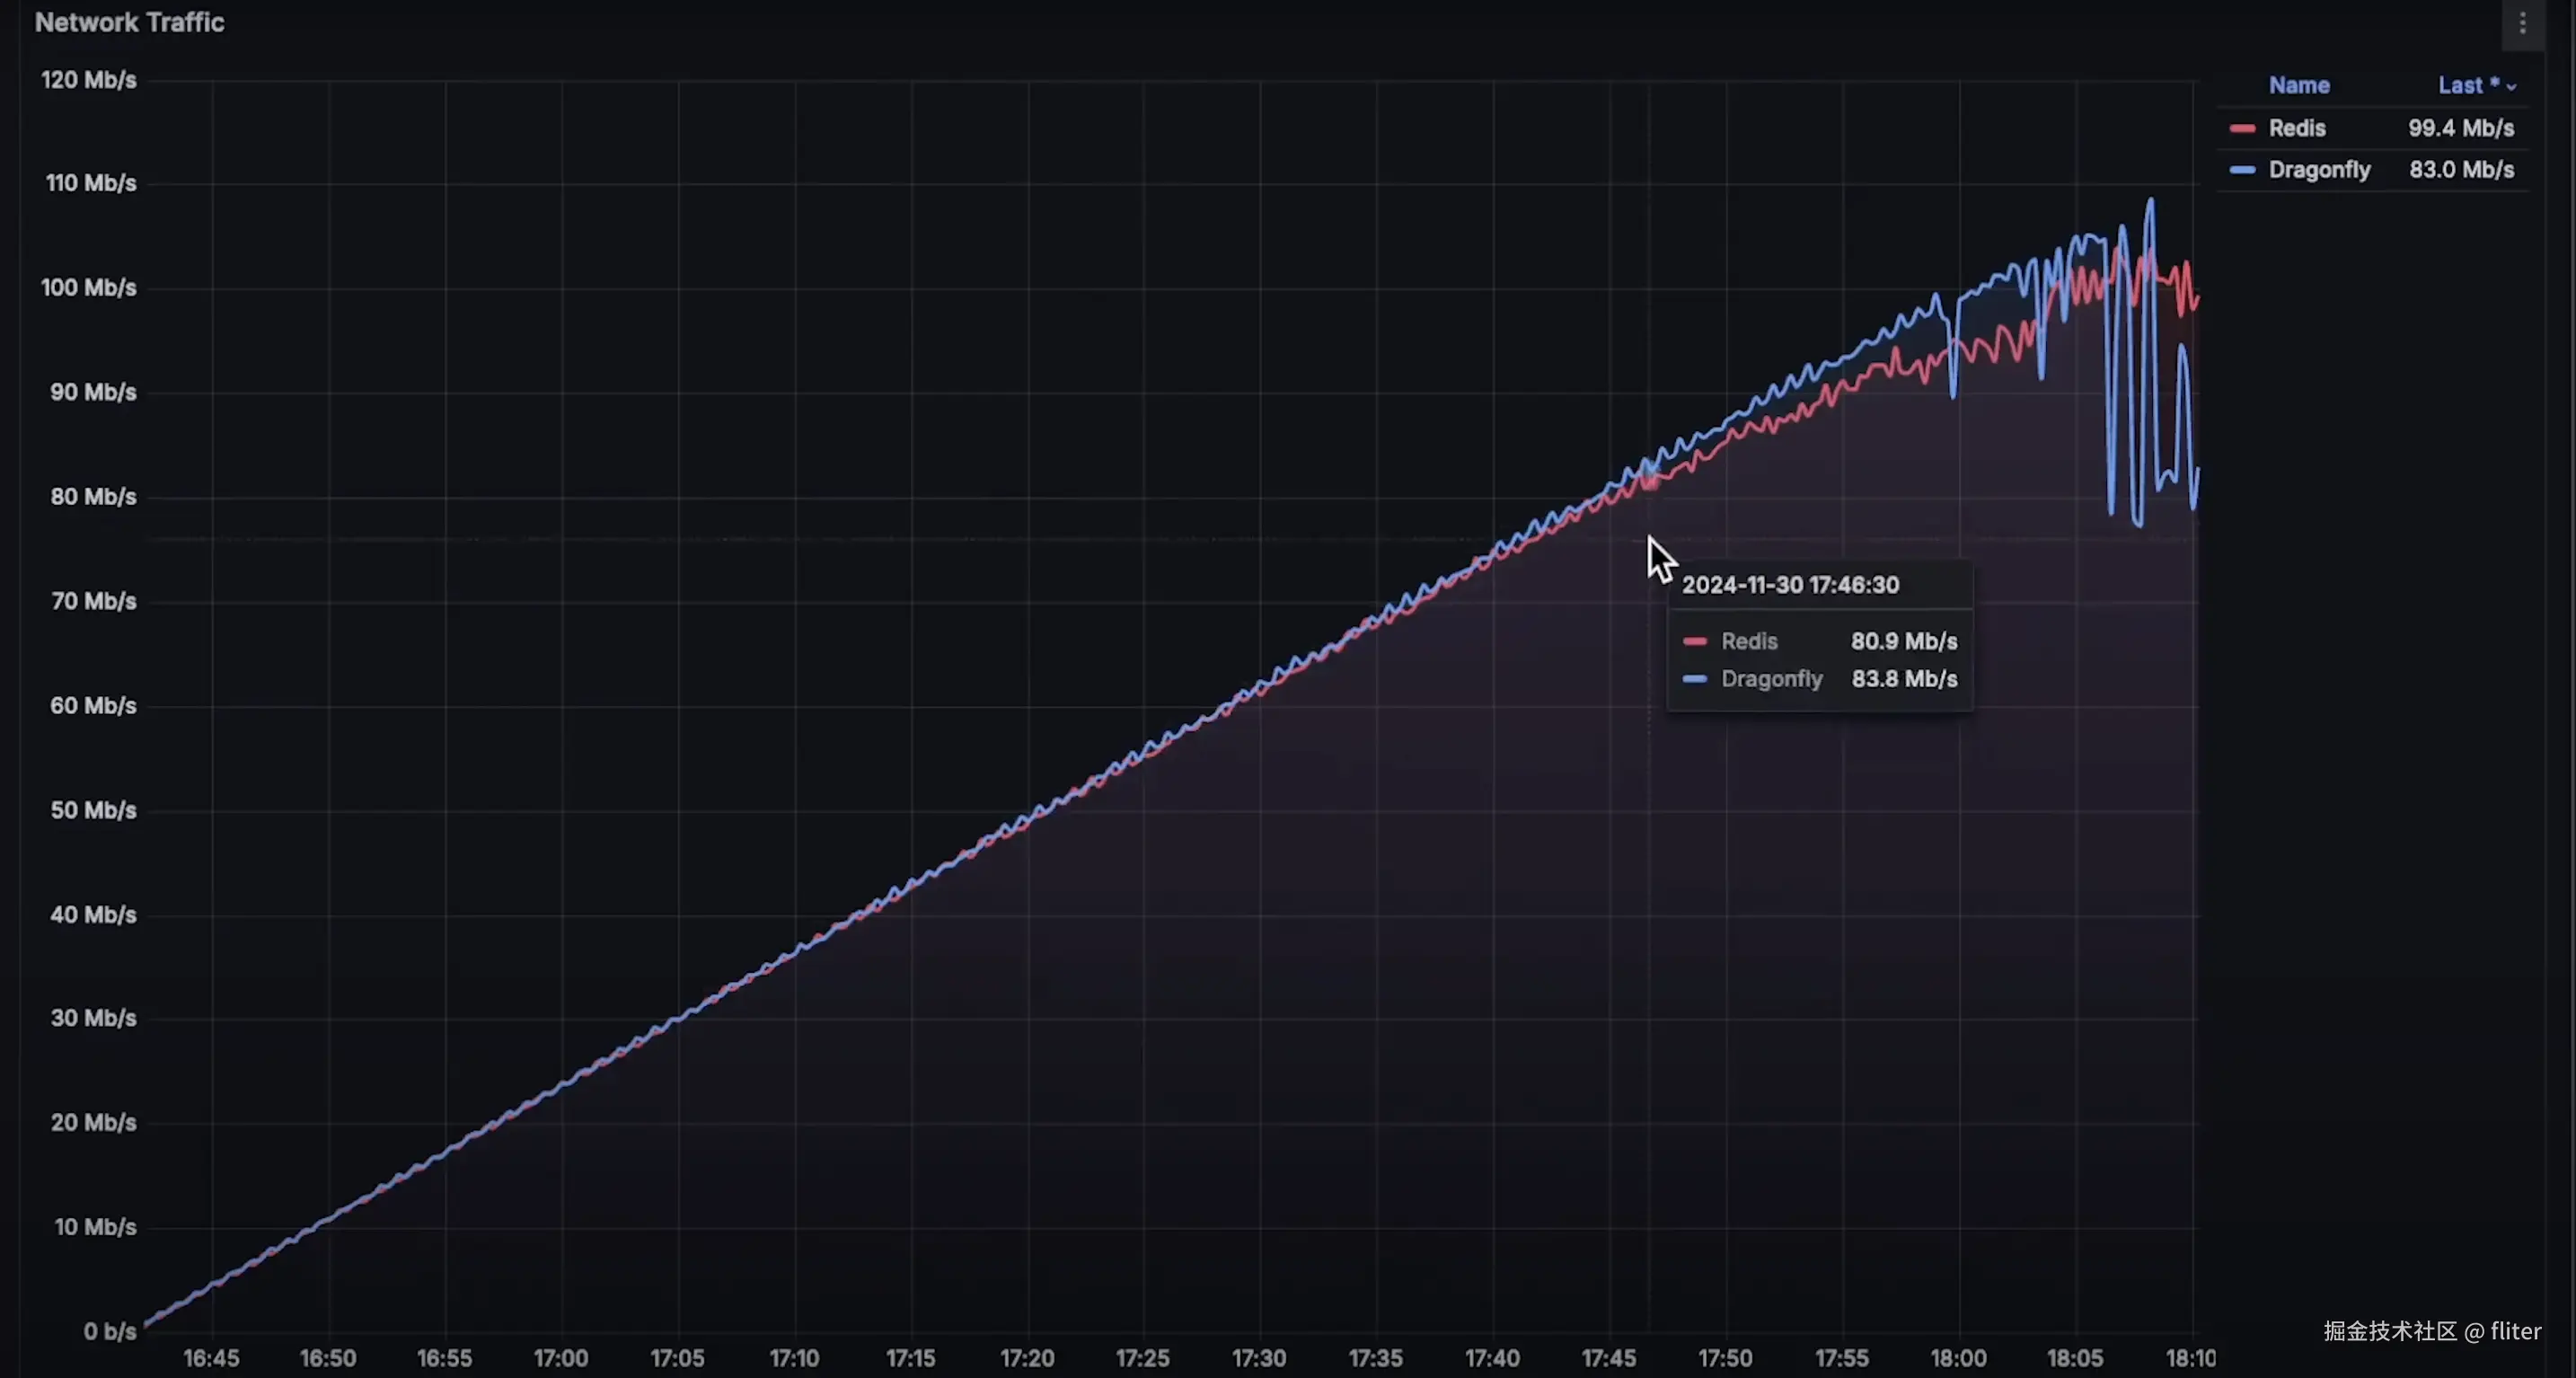
Task: Click the Network Traffic panel title
Action: (x=129, y=22)
